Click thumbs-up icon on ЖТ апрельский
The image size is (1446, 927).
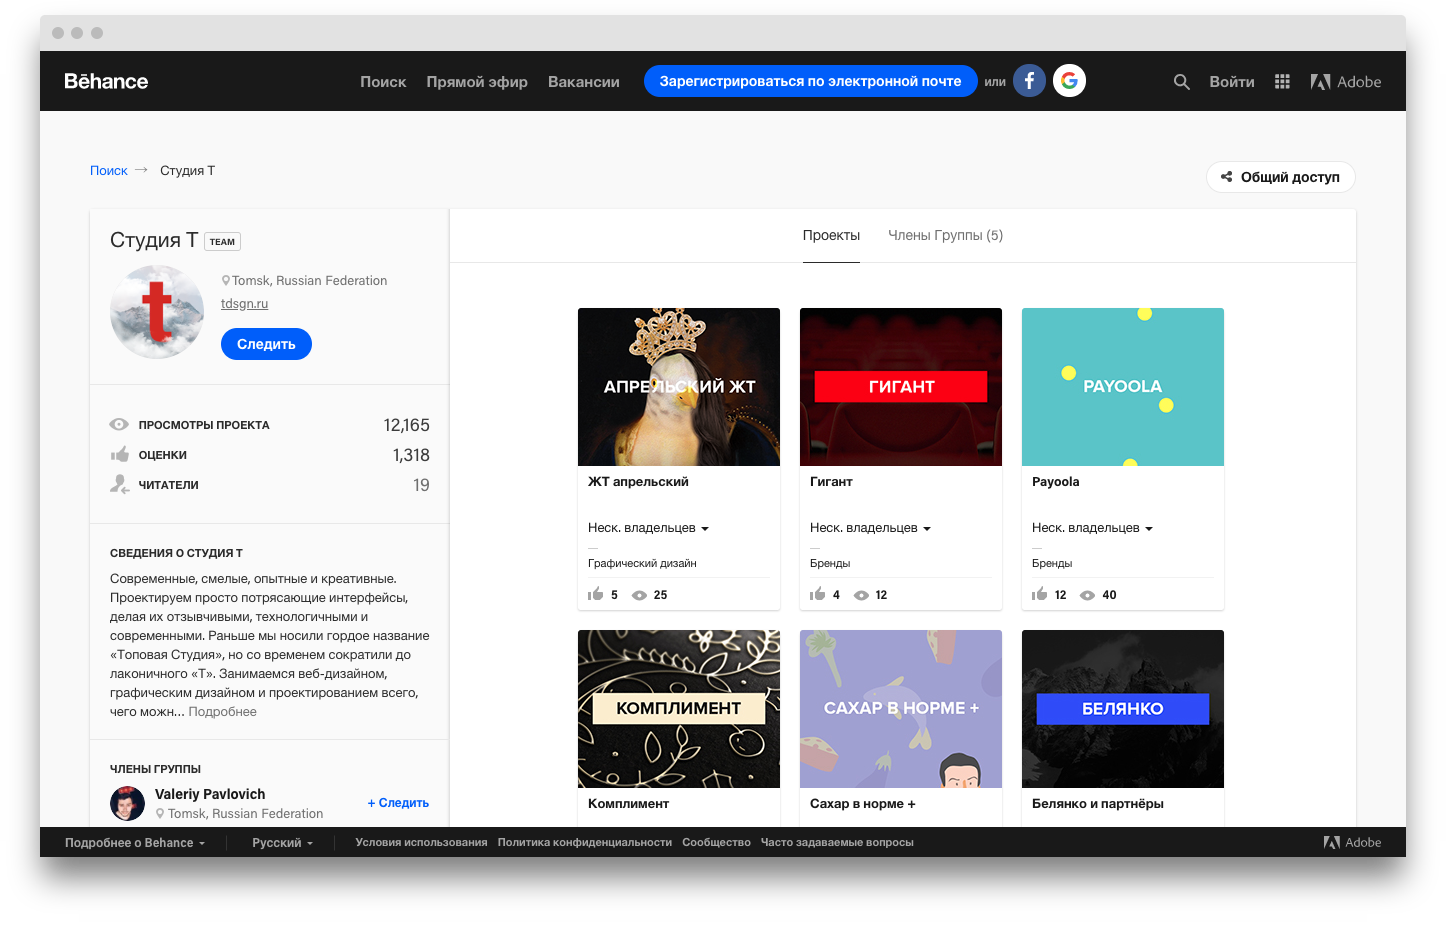click(x=596, y=594)
